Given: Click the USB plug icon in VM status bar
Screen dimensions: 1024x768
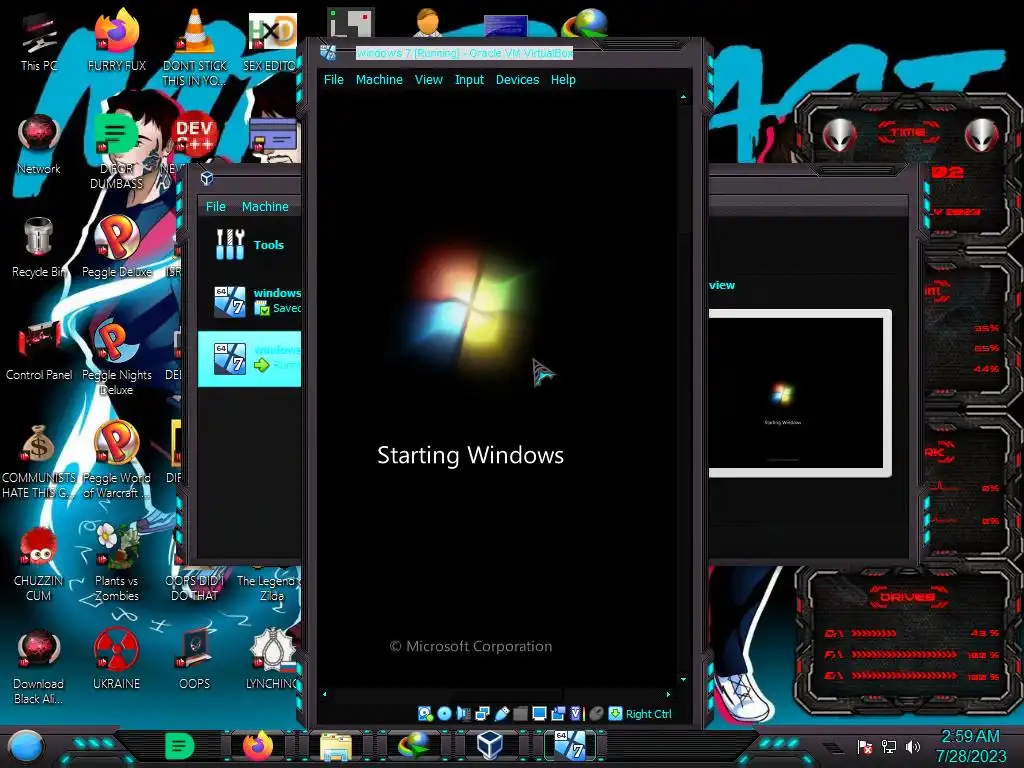Looking at the screenshot, I should click(x=501, y=714).
